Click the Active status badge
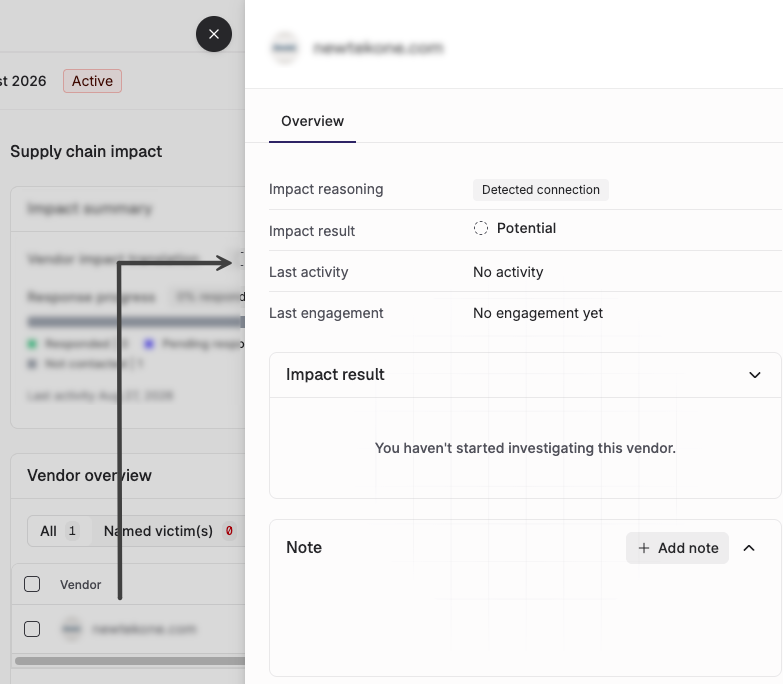Screen dimensions: 783x684 click(x=92, y=81)
